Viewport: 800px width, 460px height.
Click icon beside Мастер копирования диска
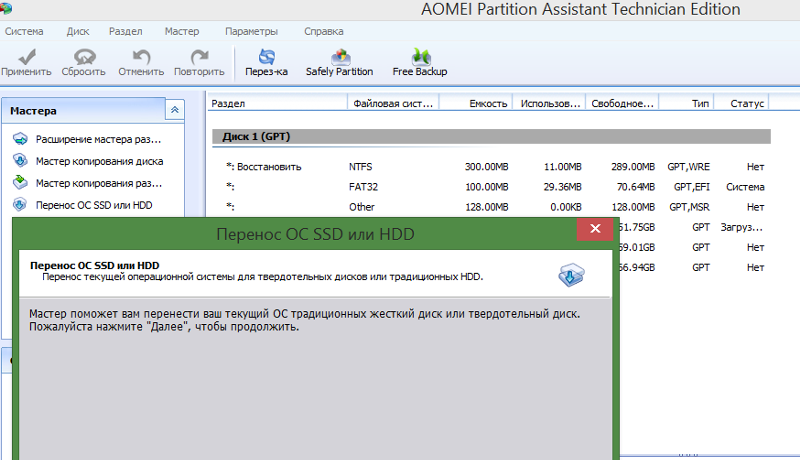(20, 161)
